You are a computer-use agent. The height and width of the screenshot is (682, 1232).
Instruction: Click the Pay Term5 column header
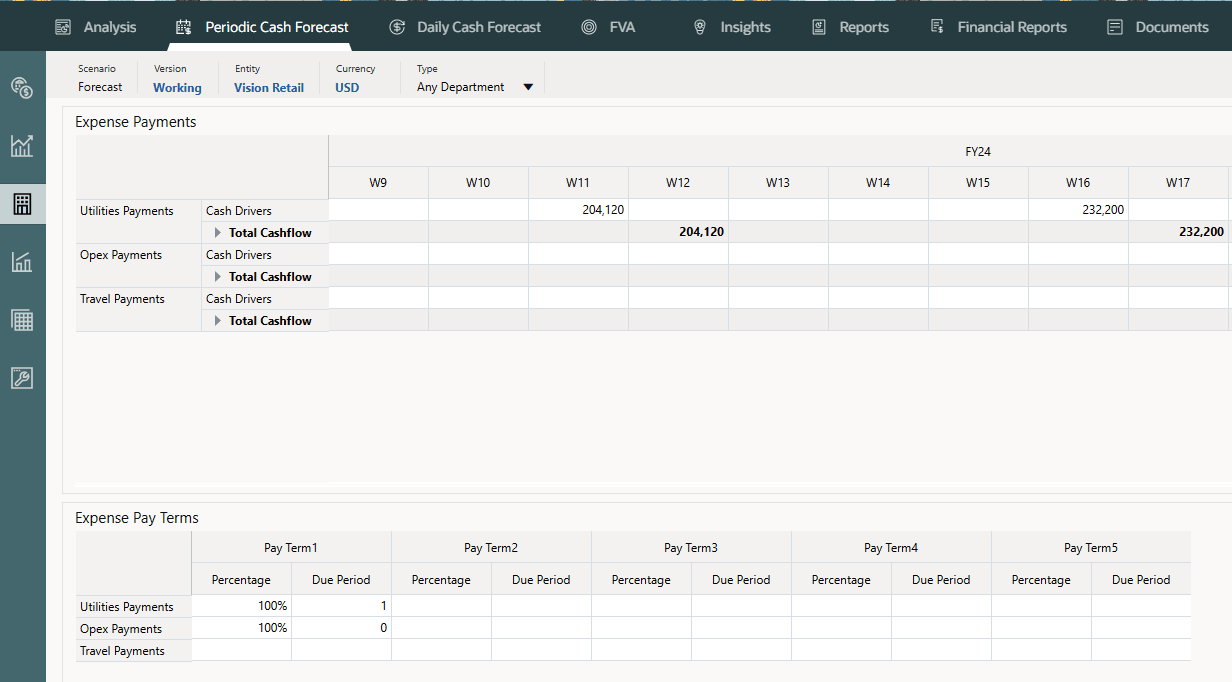click(1091, 548)
